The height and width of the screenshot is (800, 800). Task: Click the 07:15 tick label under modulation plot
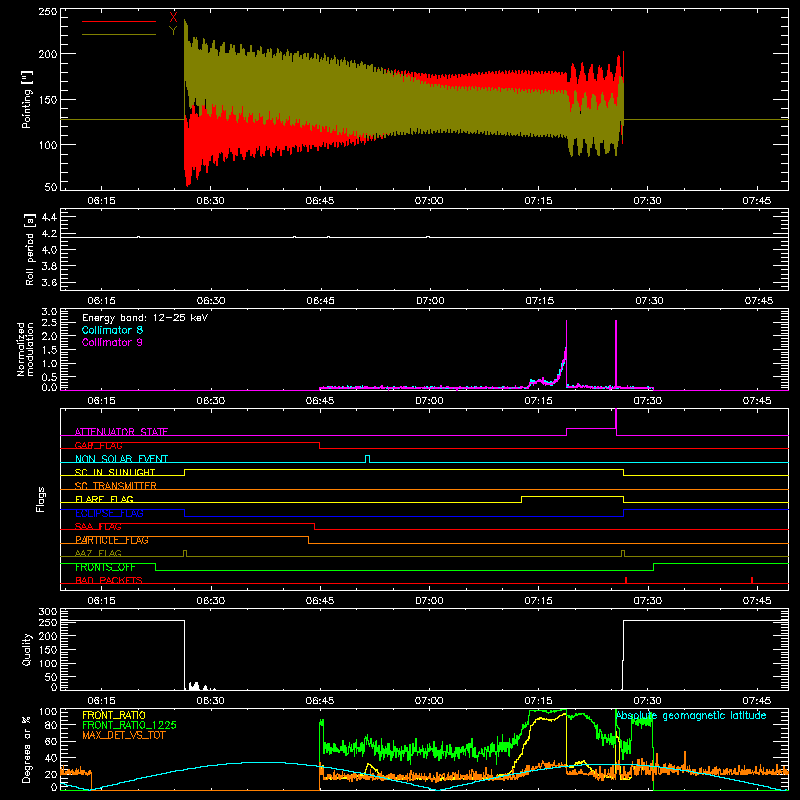tap(538, 401)
